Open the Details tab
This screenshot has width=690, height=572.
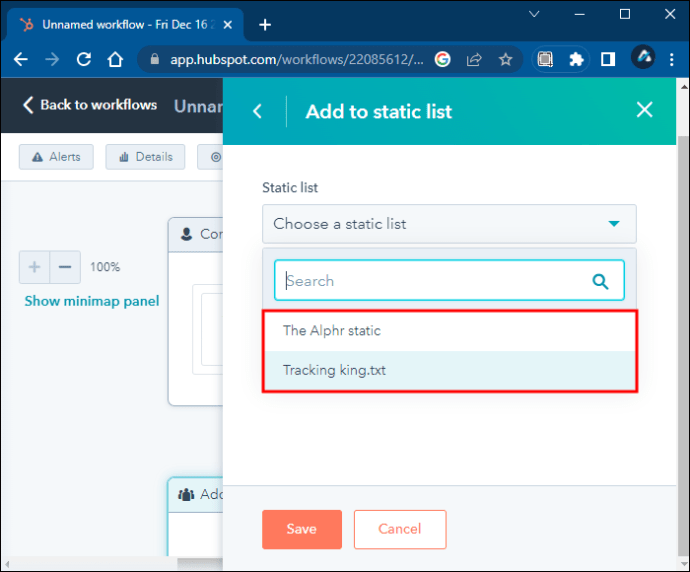tap(145, 157)
